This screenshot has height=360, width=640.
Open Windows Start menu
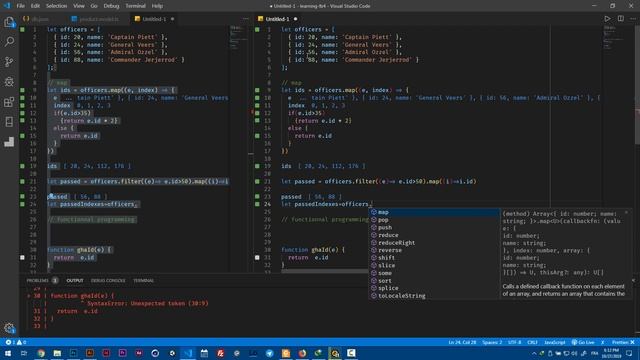(8, 353)
